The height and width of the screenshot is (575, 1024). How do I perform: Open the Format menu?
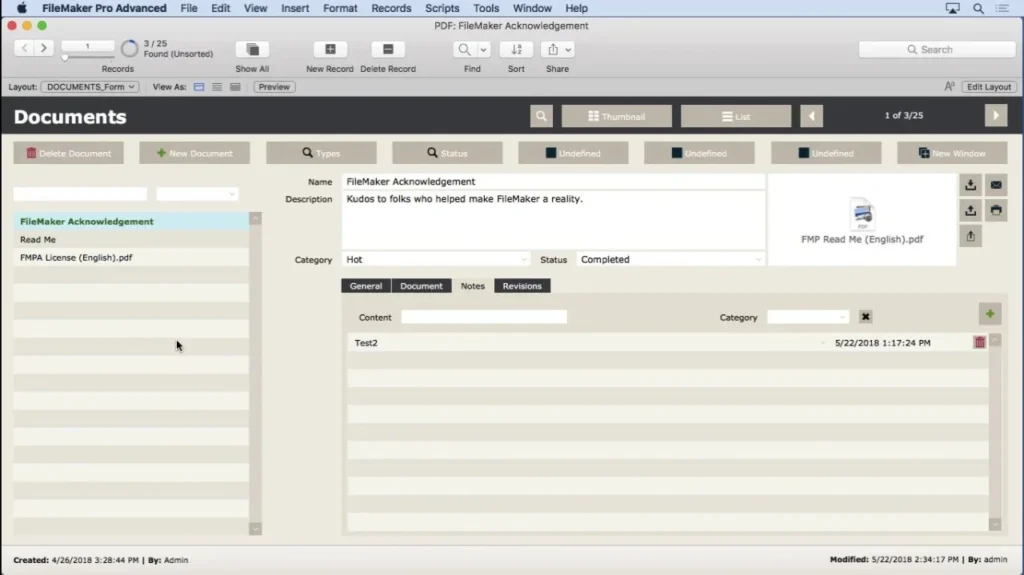pyautogui.click(x=340, y=8)
